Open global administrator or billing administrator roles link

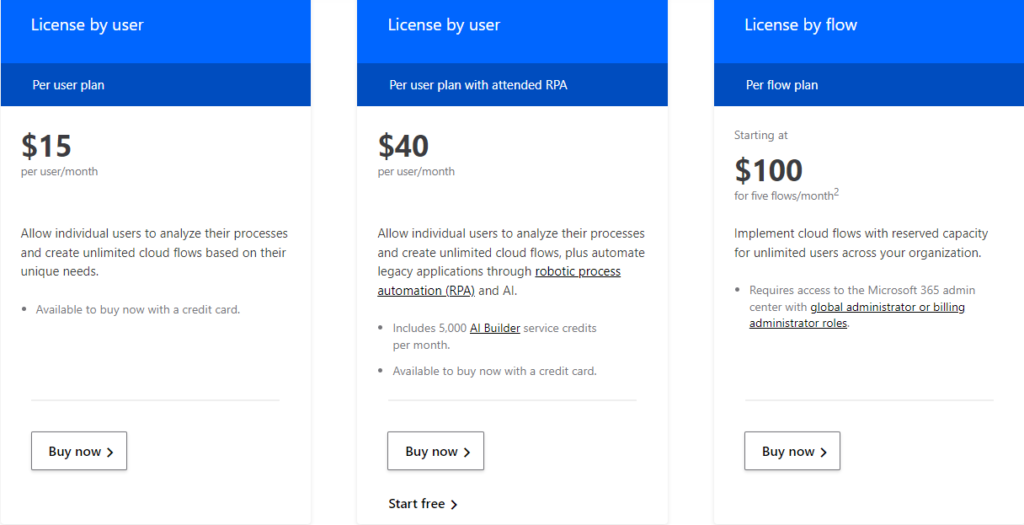856,315
